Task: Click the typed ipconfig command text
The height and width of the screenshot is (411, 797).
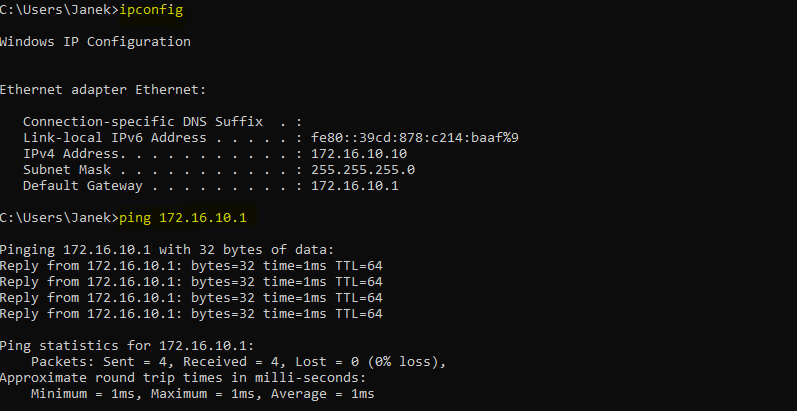Action: [x=151, y=10]
